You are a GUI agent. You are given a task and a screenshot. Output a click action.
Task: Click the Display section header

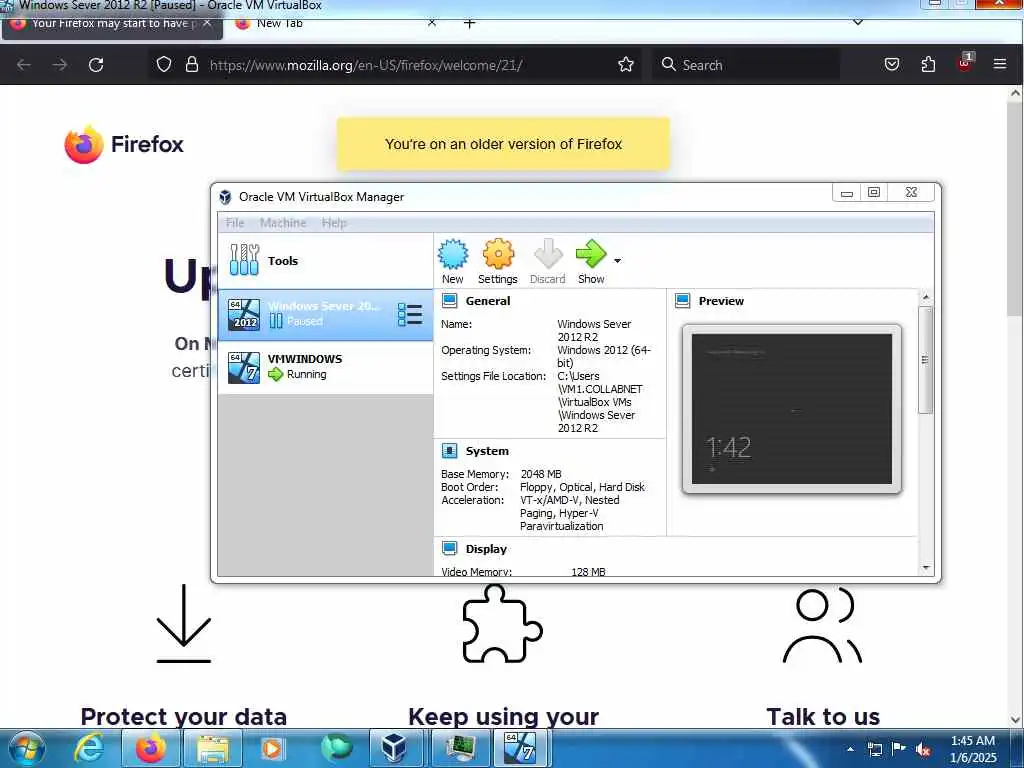pos(486,549)
